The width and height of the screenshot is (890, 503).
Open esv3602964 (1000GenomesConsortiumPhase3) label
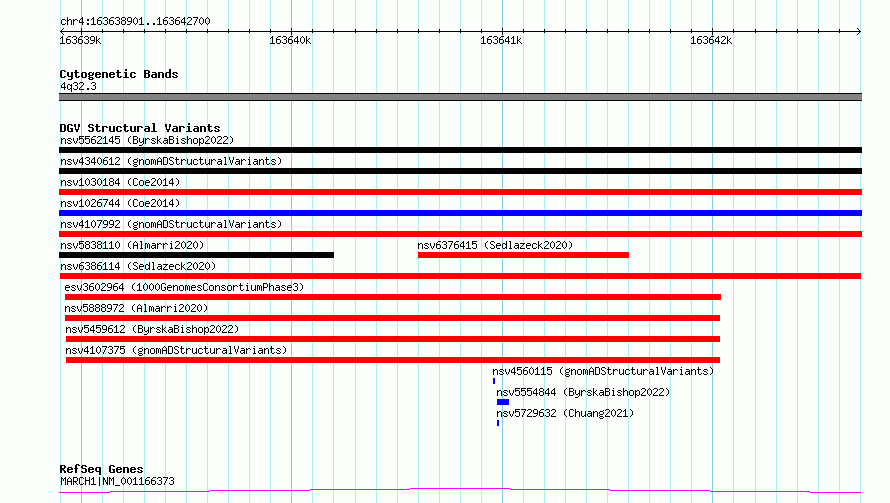(x=184, y=287)
